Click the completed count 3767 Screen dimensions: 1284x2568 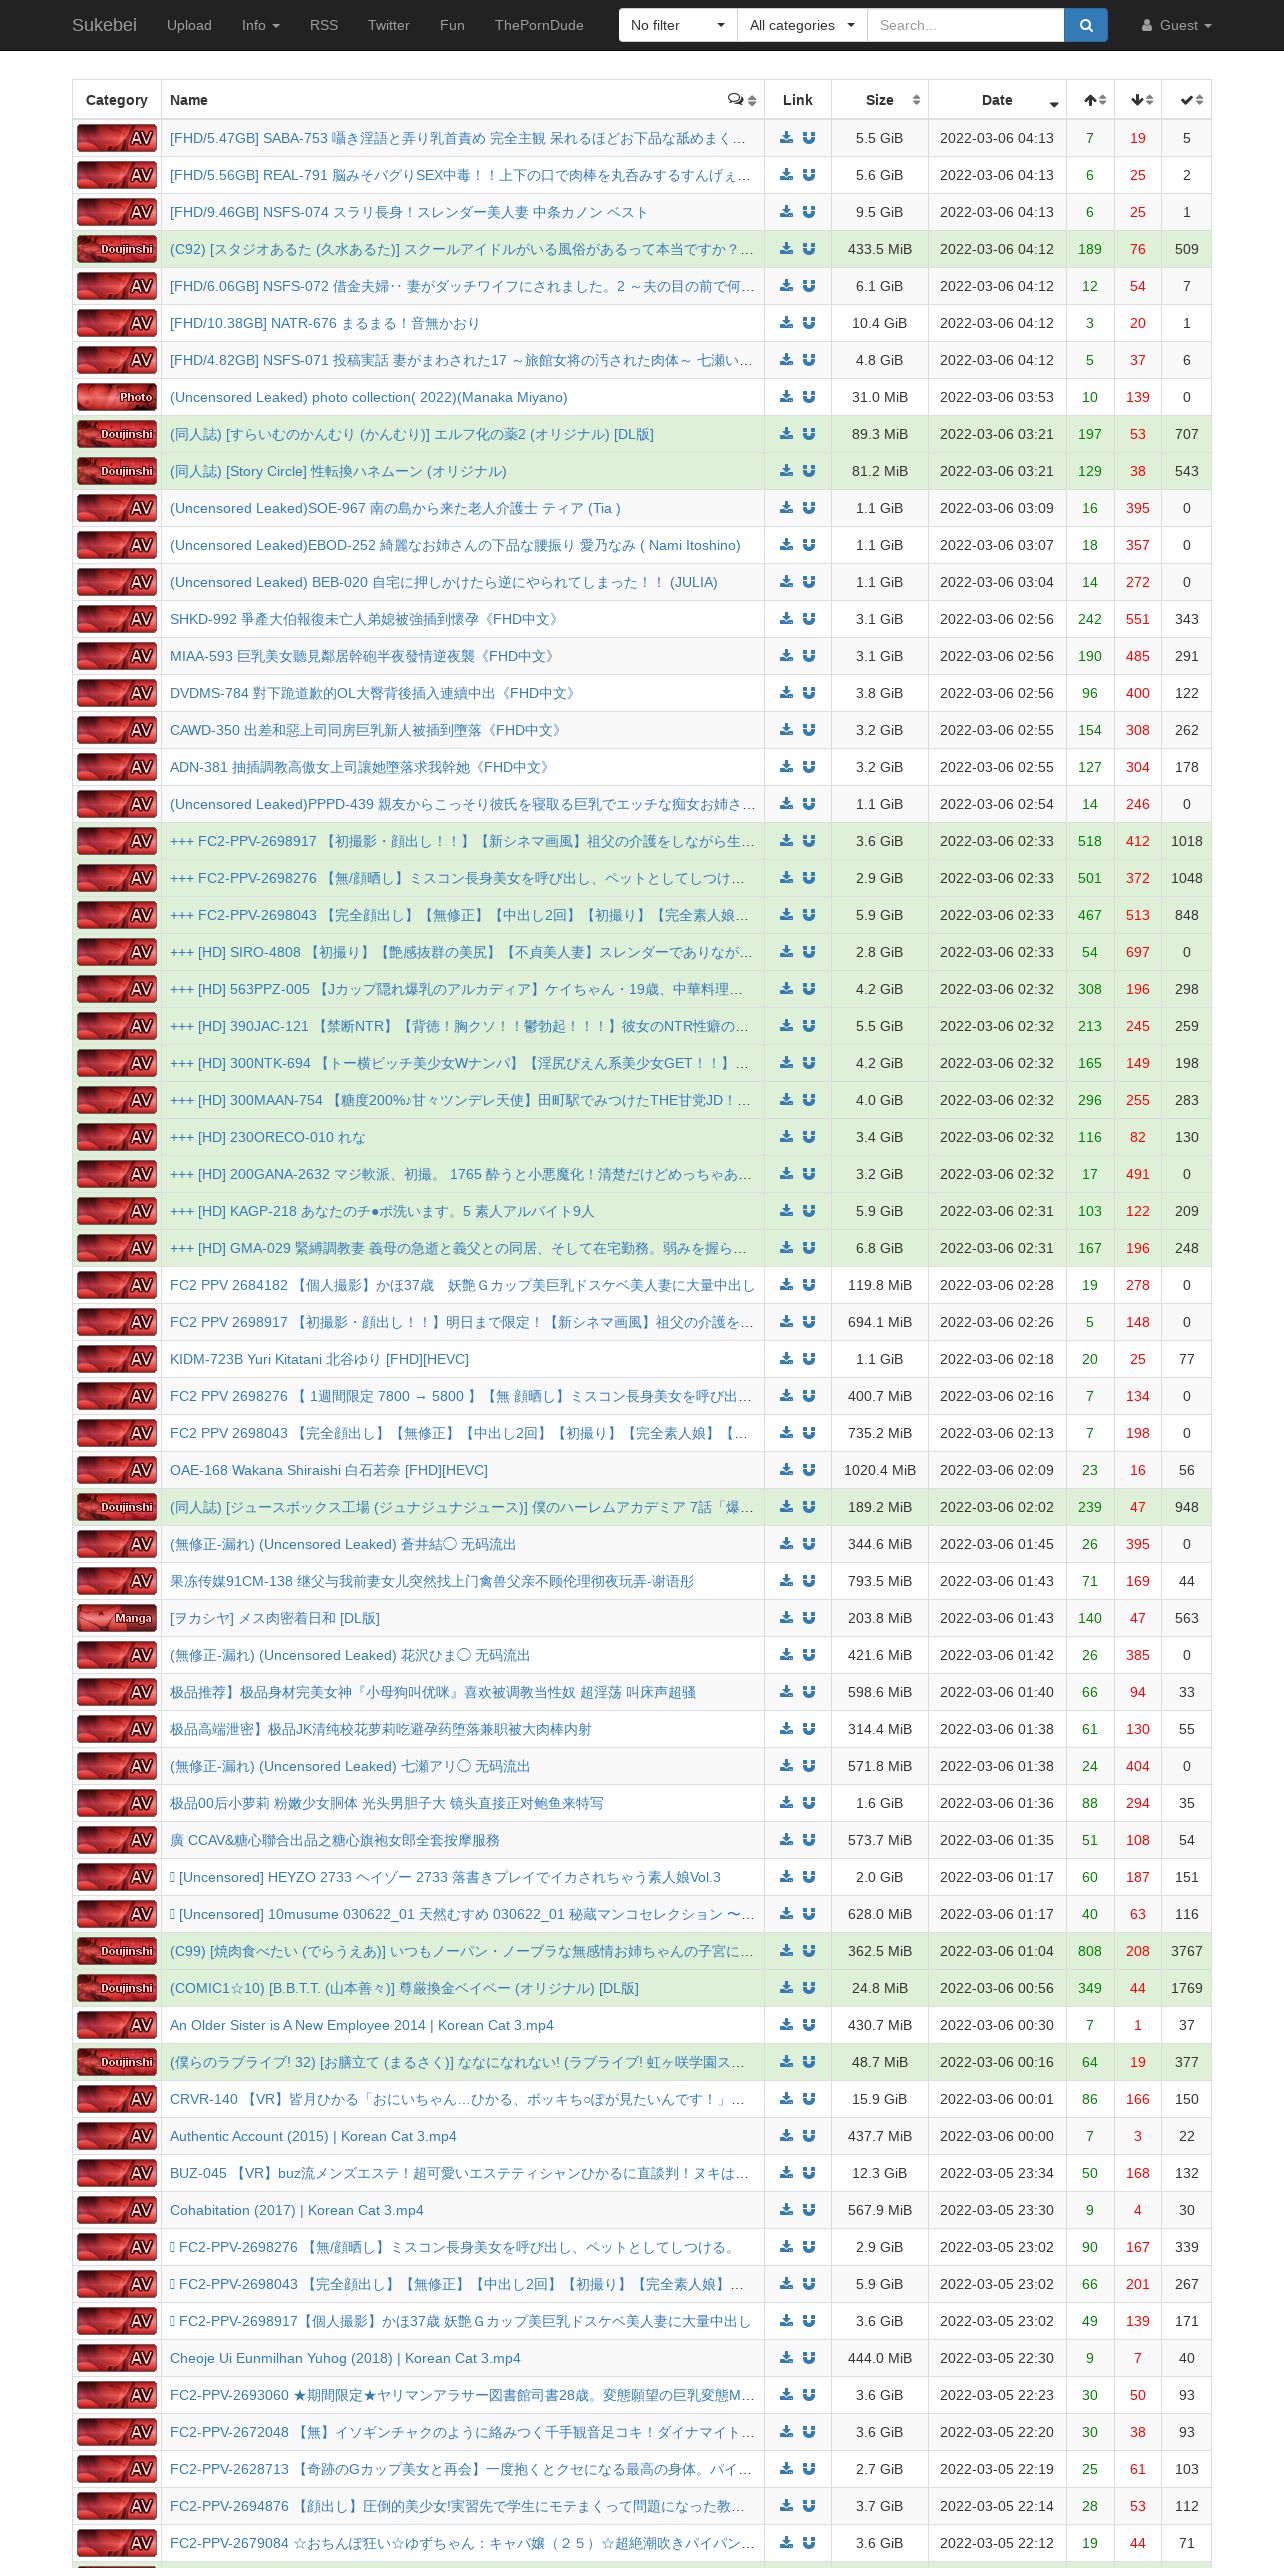click(x=1186, y=1951)
